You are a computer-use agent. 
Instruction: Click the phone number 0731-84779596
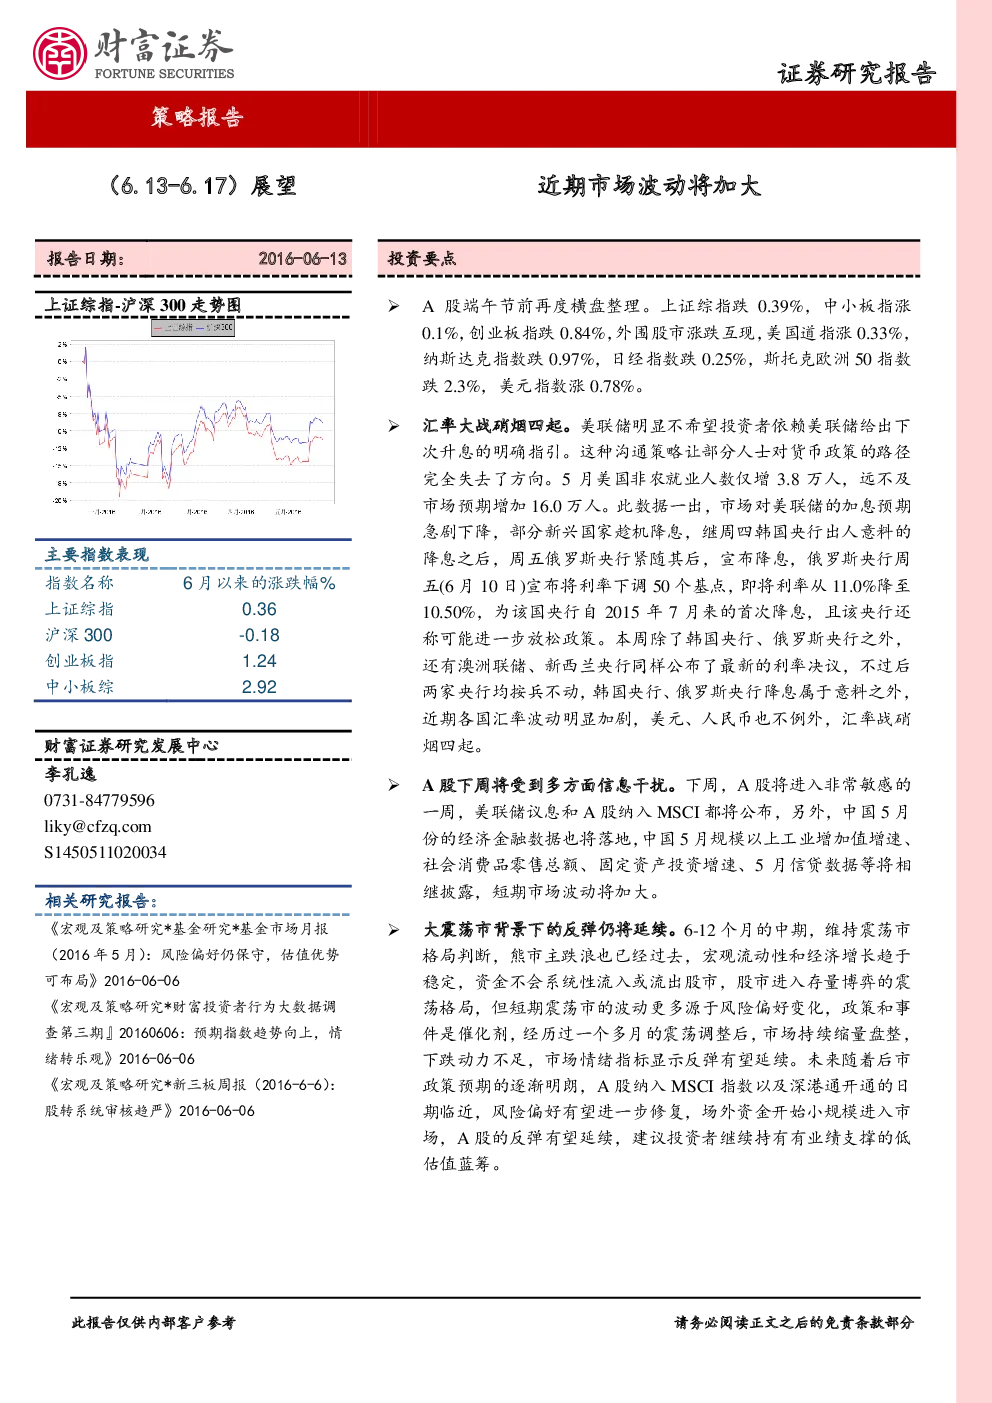coord(99,800)
